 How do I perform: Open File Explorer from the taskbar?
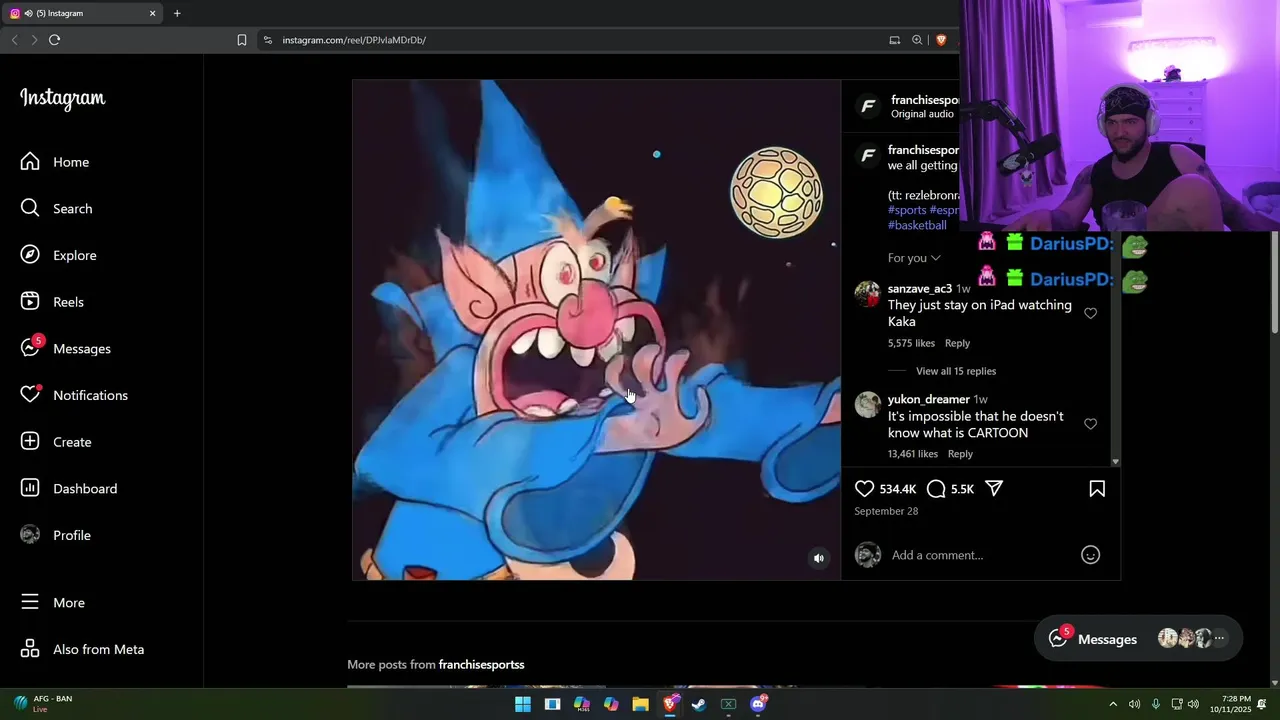640,704
